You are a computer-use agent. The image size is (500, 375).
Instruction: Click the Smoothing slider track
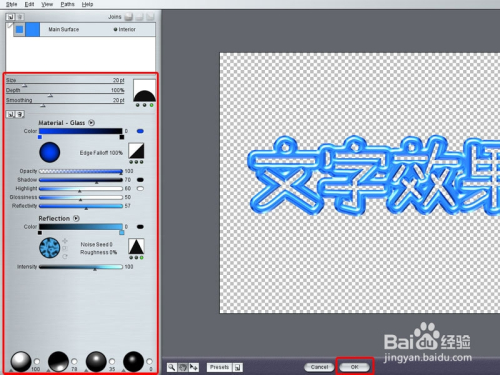click(x=65, y=104)
